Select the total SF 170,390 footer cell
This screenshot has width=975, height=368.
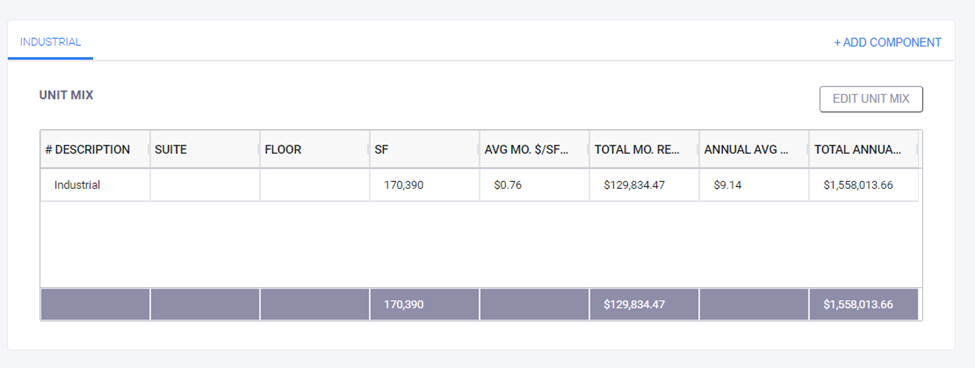[425, 305]
